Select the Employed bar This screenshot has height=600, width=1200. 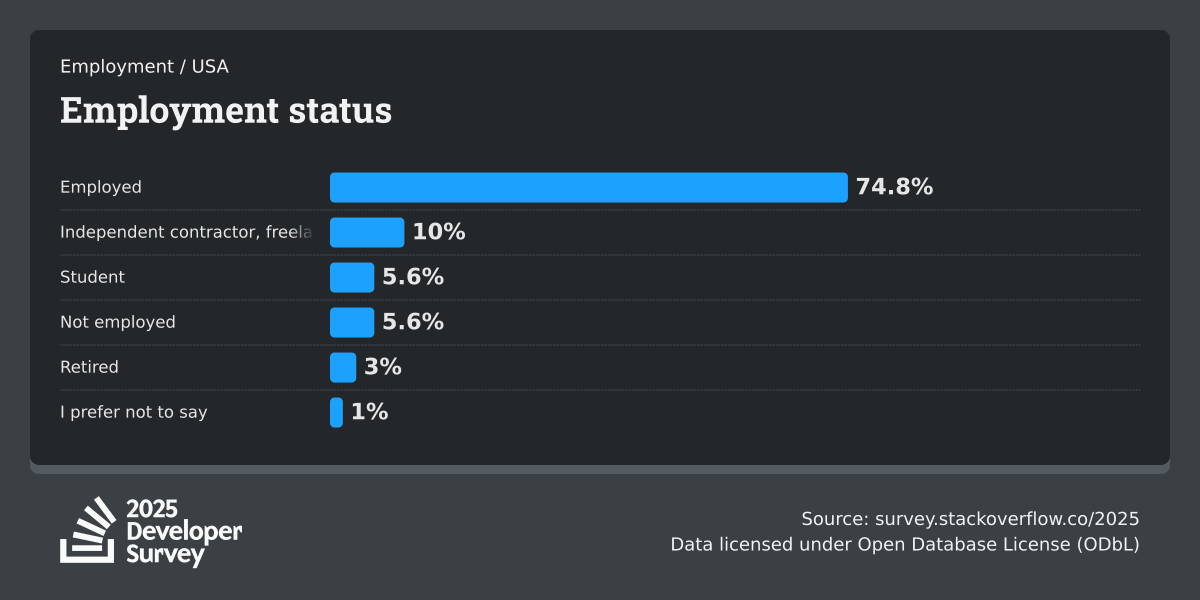(x=588, y=187)
